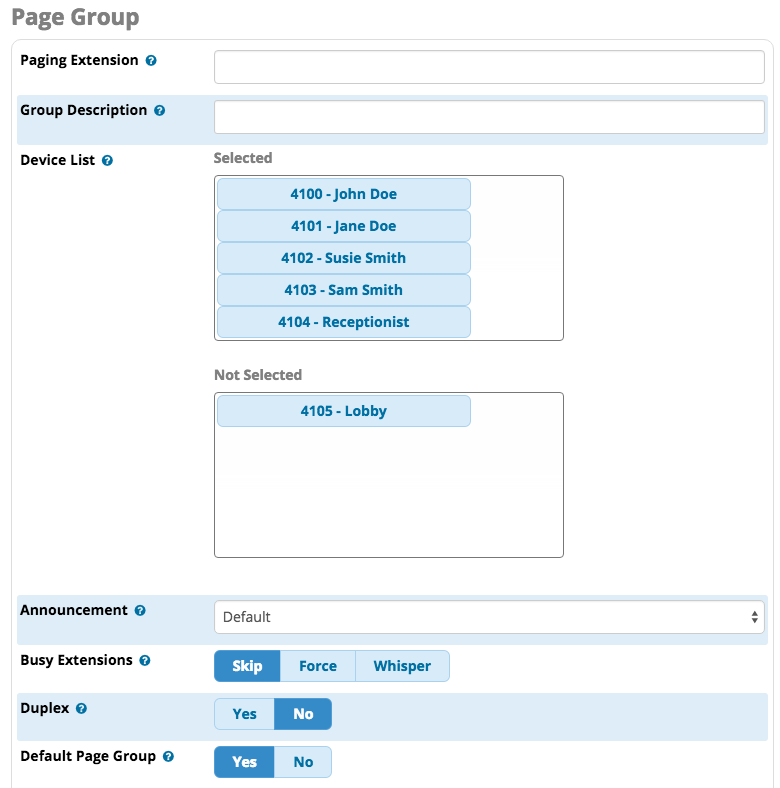
Task: Select Skip for Busy Extensions
Action: click(x=247, y=666)
